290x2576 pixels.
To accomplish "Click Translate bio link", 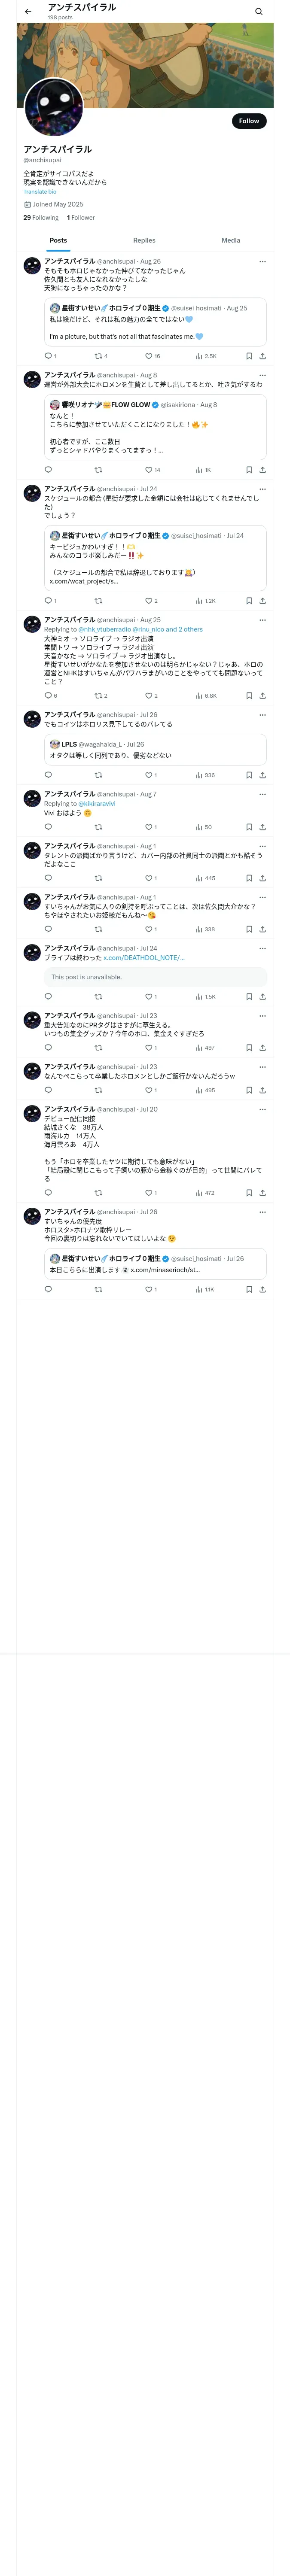I will coord(40,192).
